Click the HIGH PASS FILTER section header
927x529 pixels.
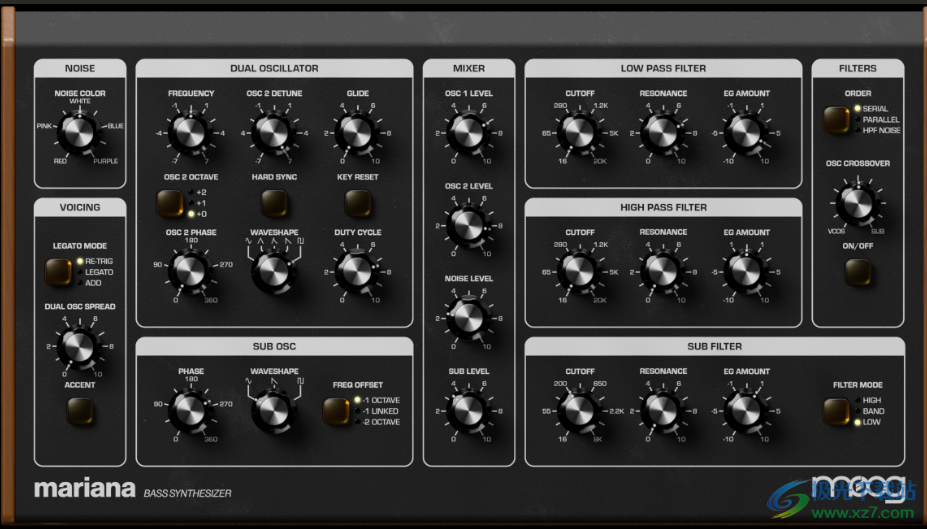tap(663, 207)
